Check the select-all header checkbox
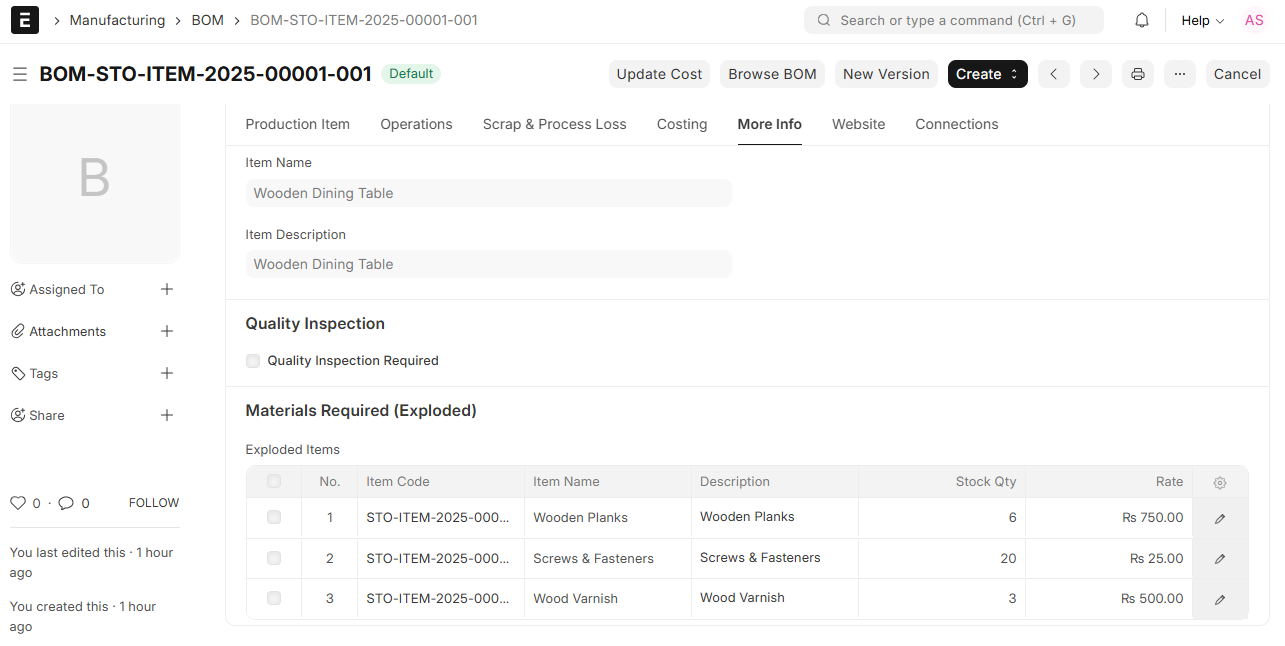The height and width of the screenshot is (646, 1285). (x=274, y=482)
